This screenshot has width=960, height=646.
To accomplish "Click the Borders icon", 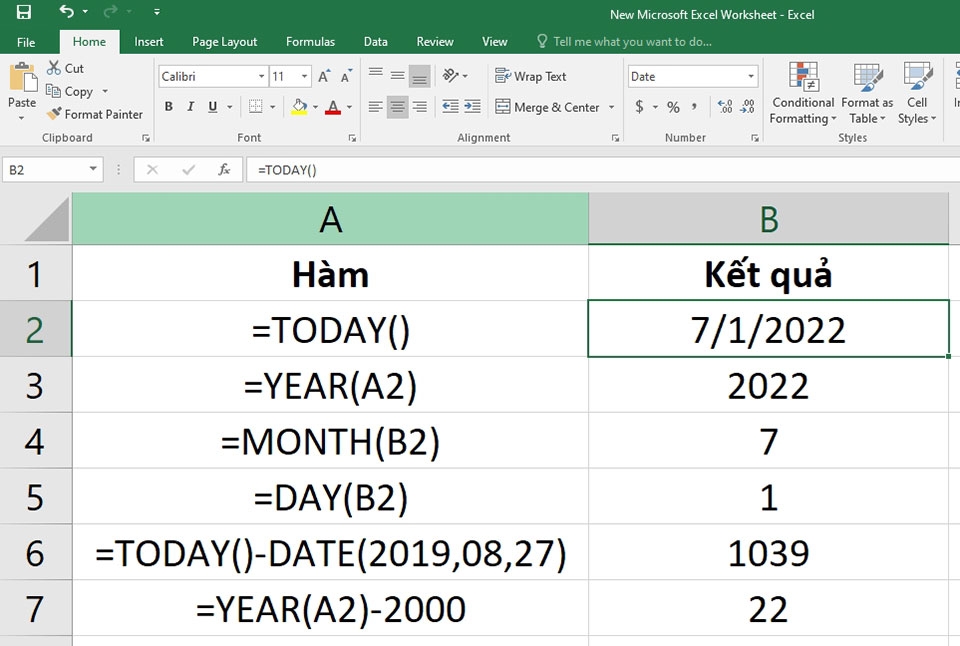I will (x=255, y=107).
